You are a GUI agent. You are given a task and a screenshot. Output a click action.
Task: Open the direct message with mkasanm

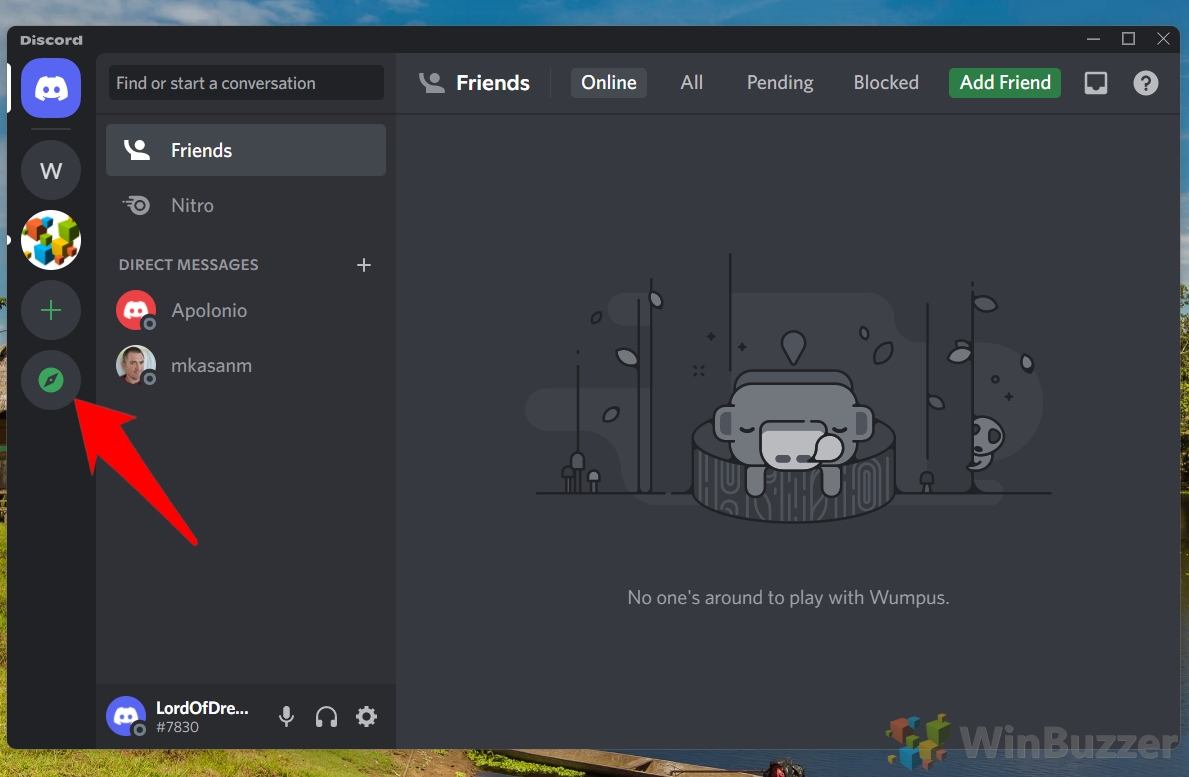point(246,365)
